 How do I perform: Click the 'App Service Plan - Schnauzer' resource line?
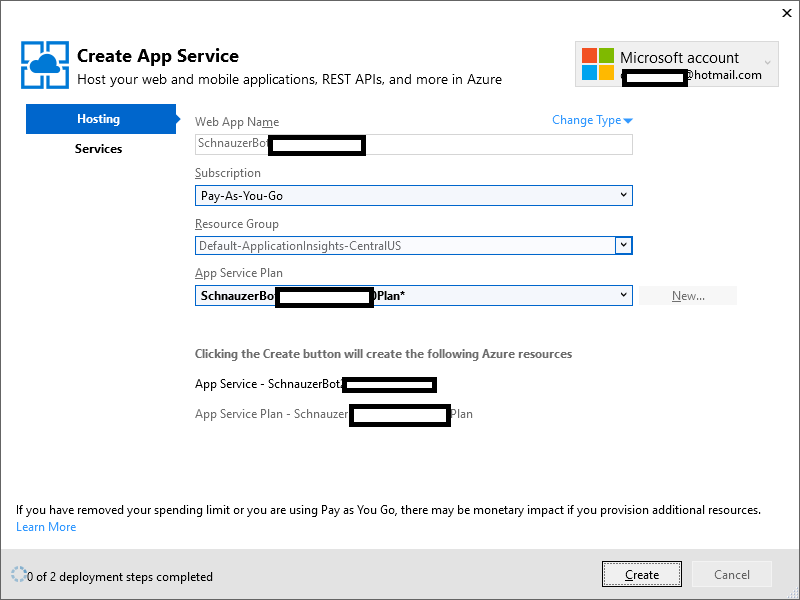(x=334, y=414)
